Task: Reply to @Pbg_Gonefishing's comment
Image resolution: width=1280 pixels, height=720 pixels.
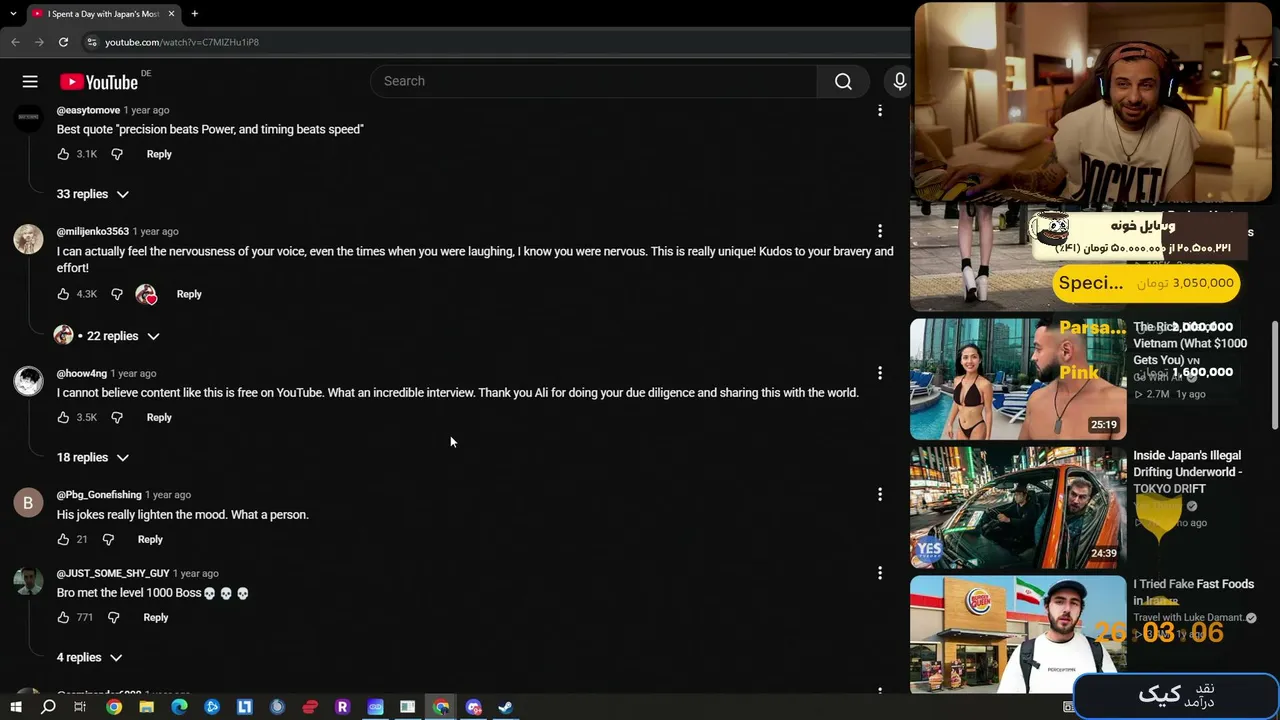Action: [x=150, y=539]
